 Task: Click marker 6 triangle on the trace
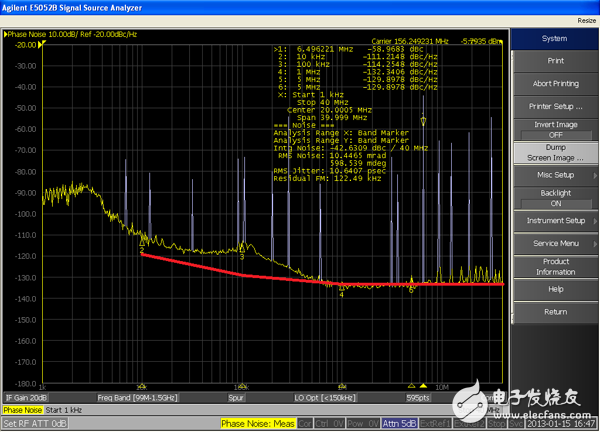411,284
